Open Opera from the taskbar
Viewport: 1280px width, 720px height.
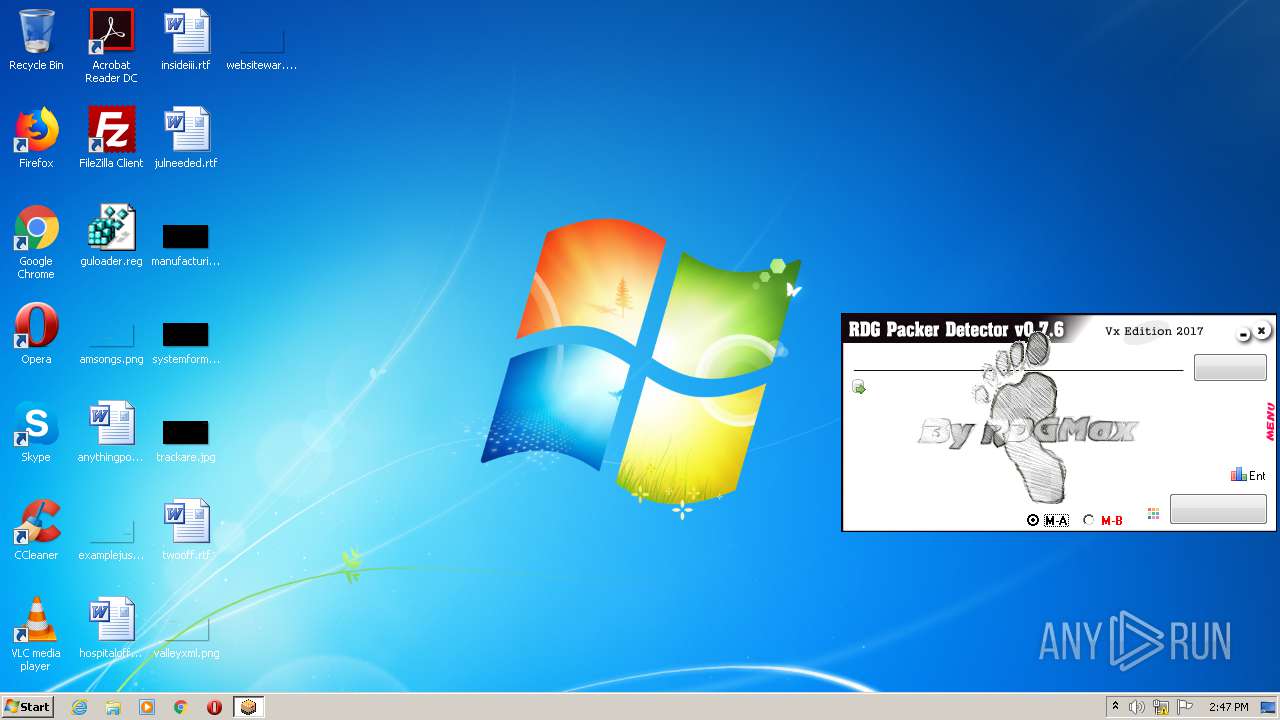(x=214, y=707)
